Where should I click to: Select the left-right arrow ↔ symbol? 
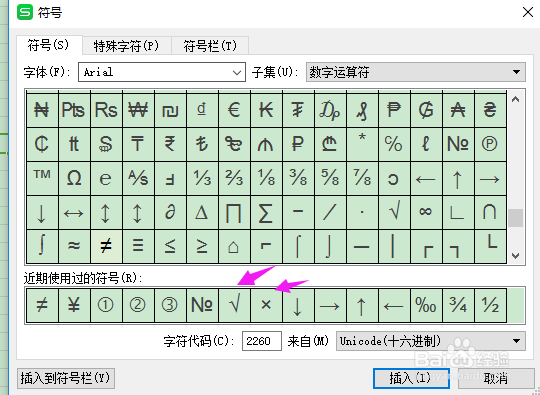pos(74,212)
